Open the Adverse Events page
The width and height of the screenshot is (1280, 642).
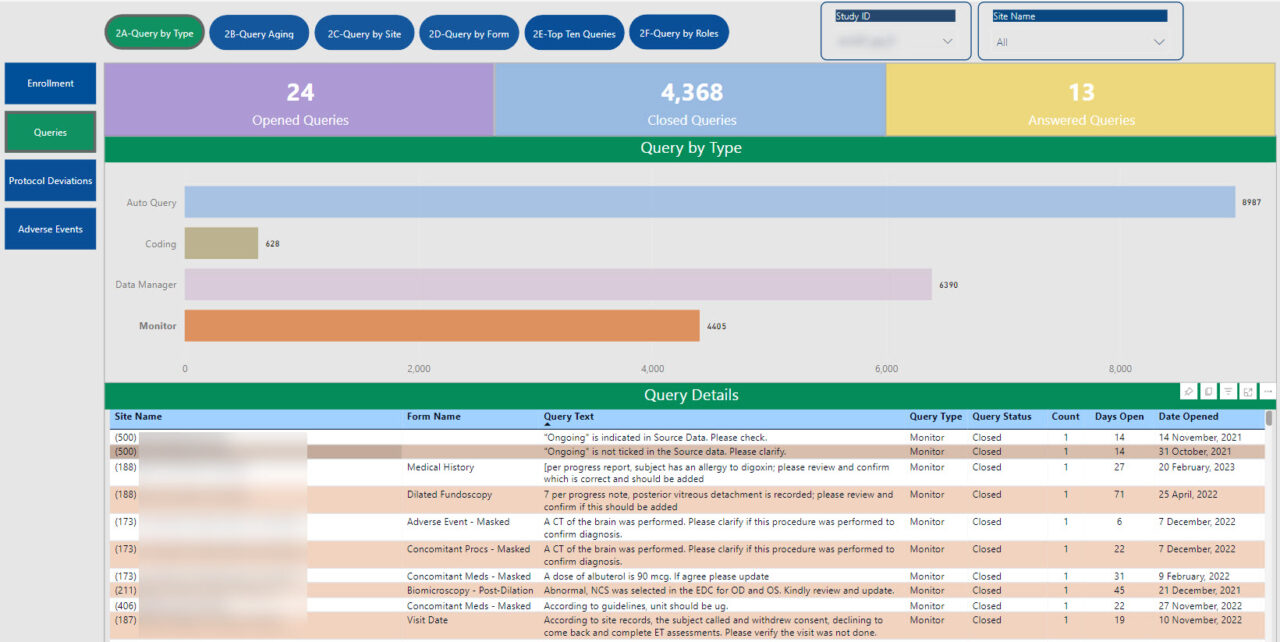click(50, 228)
